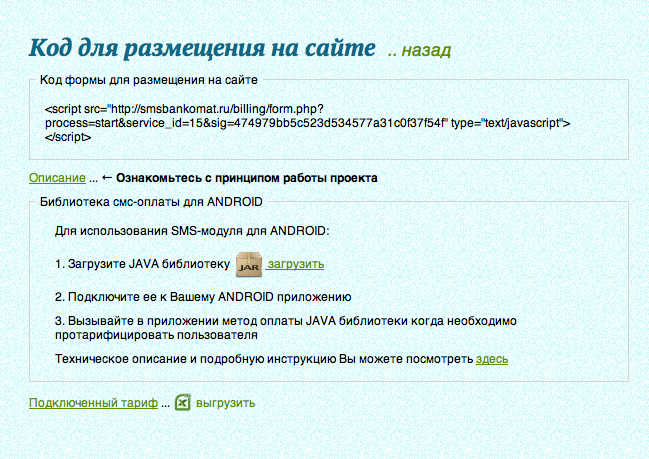Image resolution: width=649 pixels, height=459 pixels.
Task: Click the line 'Для использования SMS-модуля для ANDROID:'
Action: click(192, 231)
